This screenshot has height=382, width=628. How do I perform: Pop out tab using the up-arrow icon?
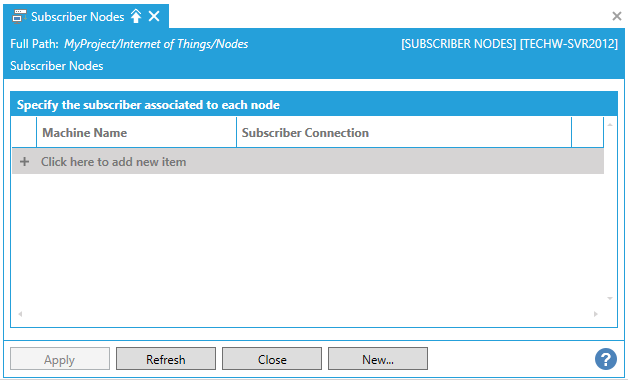[136, 16]
